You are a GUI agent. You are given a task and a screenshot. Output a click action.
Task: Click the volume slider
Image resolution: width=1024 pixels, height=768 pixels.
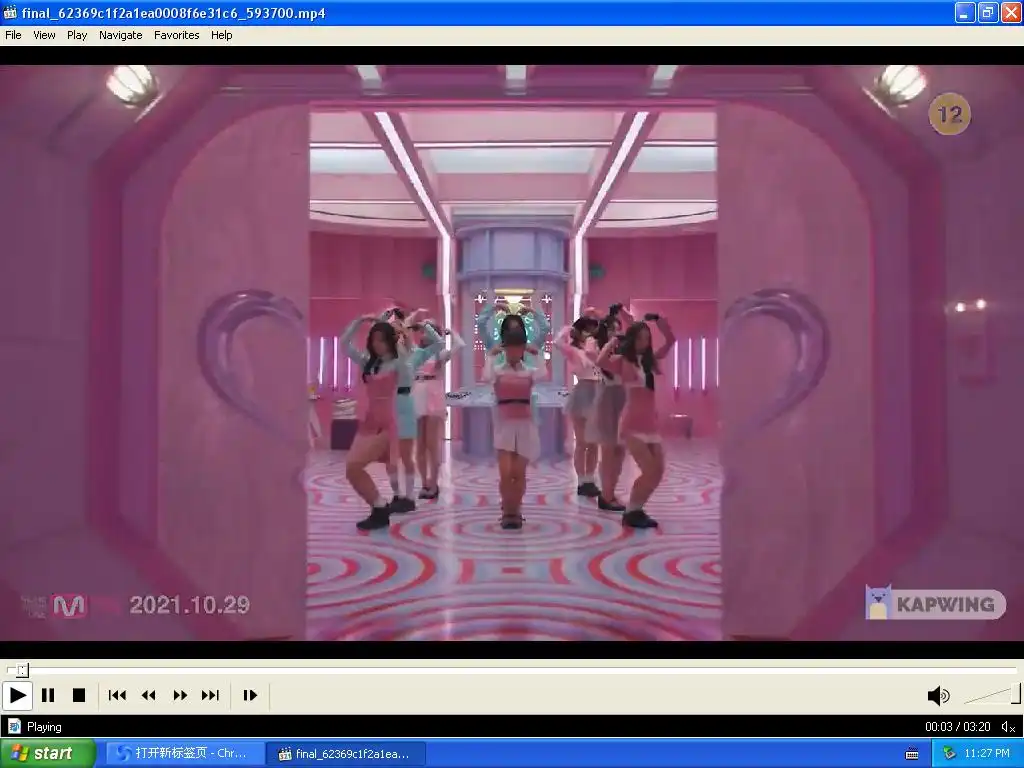(992, 696)
